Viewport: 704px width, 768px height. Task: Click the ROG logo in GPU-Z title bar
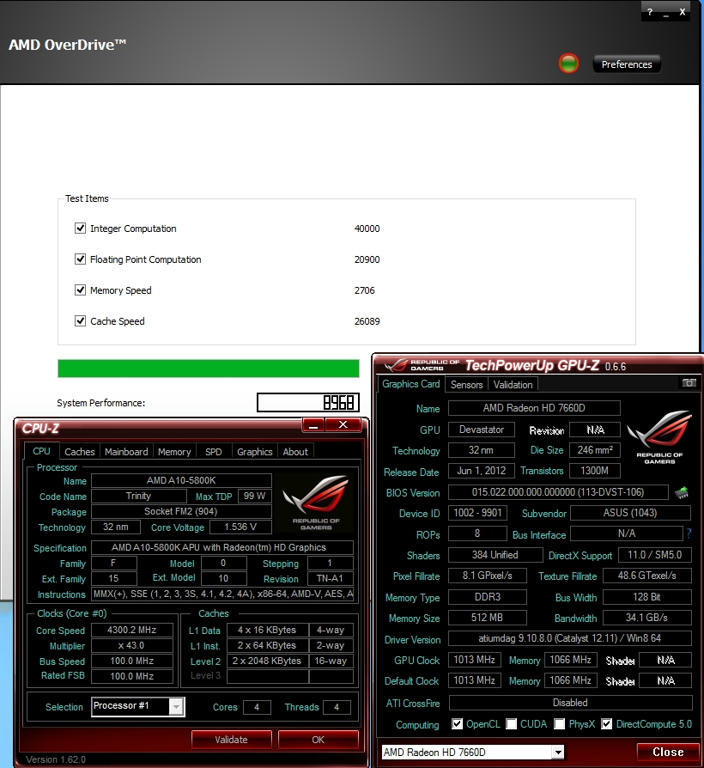coord(420,365)
